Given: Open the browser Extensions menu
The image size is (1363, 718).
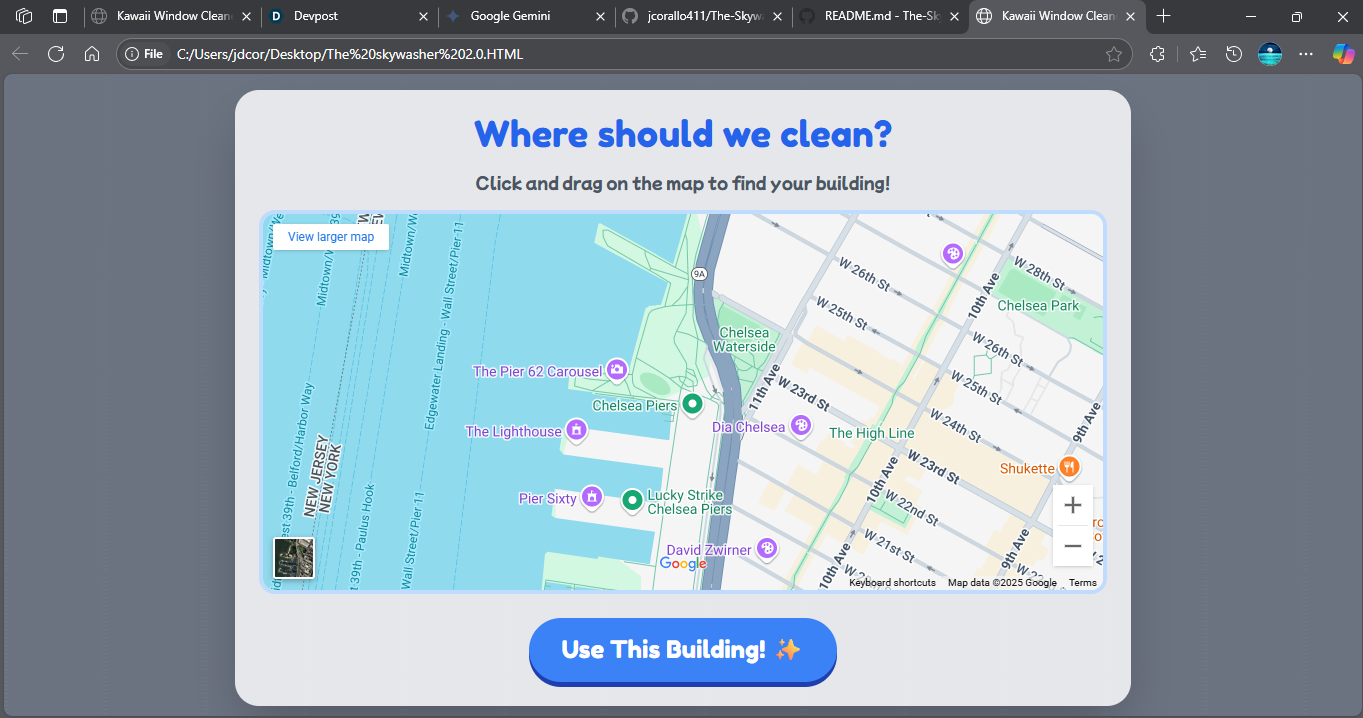Looking at the screenshot, I should pyautogui.click(x=1158, y=54).
